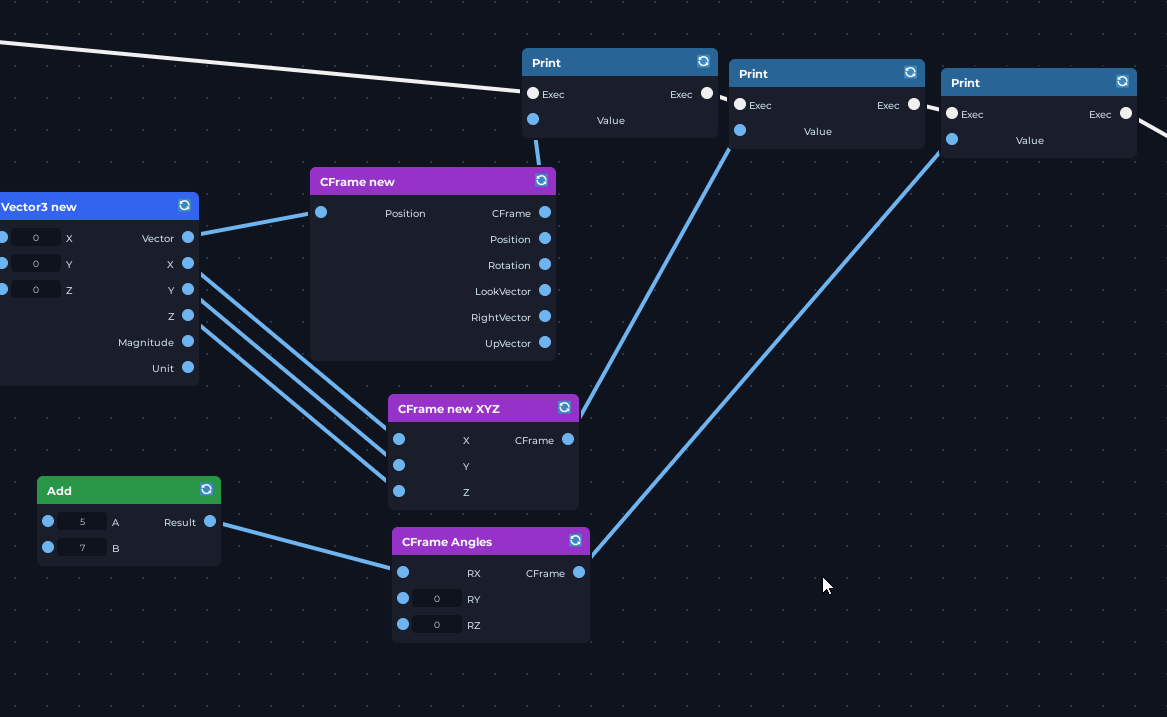Click RZ input pin on CFrame Angles
The width and height of the screenshot is (1167, 717).
403,625
